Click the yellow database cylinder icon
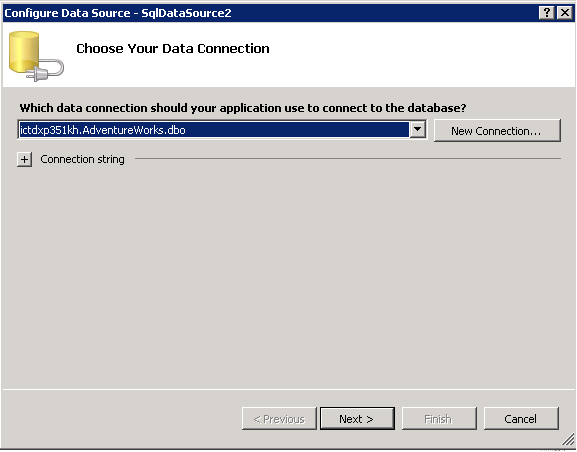This screenshot has width=577, height=452. (24, 52)
